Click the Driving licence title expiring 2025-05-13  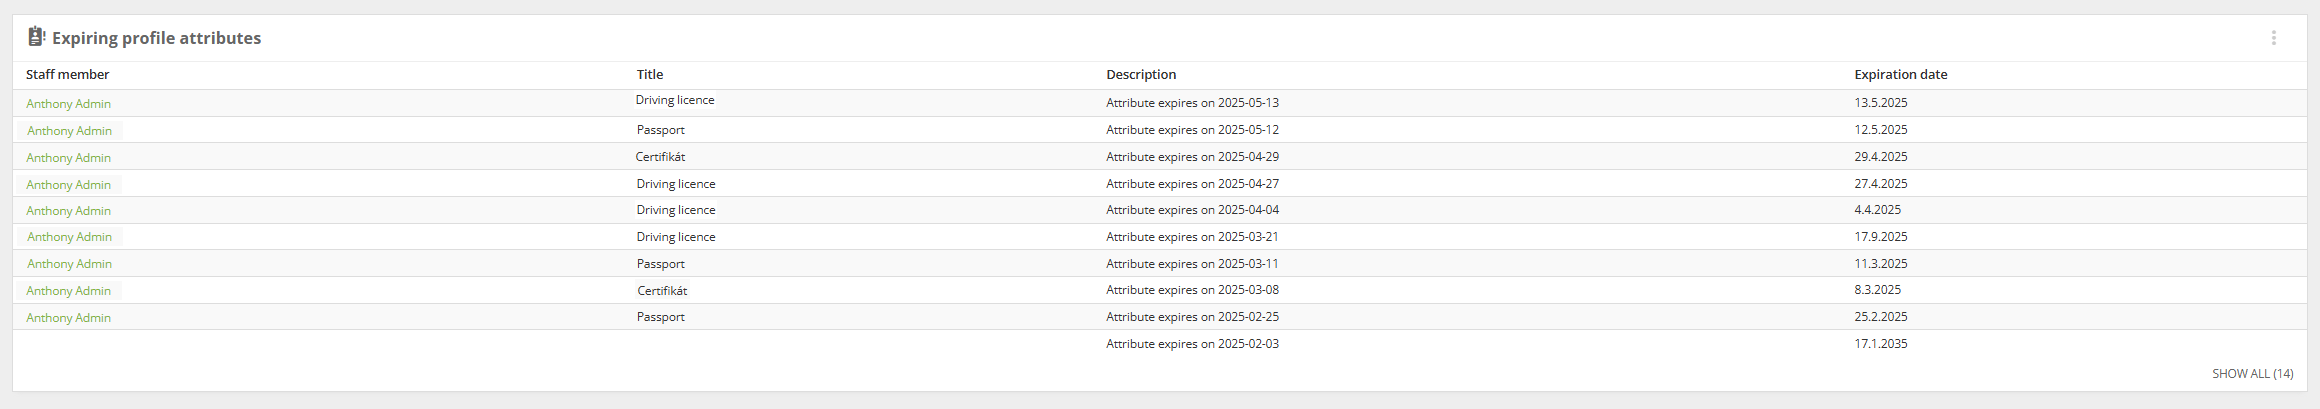point(675,100)
